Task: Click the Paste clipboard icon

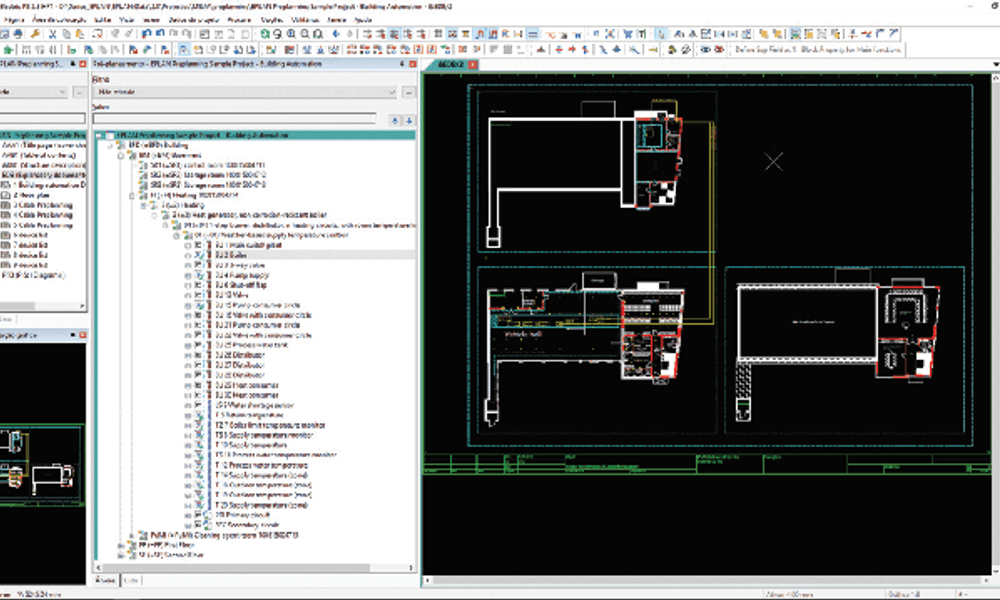Action: click(80, 34)
